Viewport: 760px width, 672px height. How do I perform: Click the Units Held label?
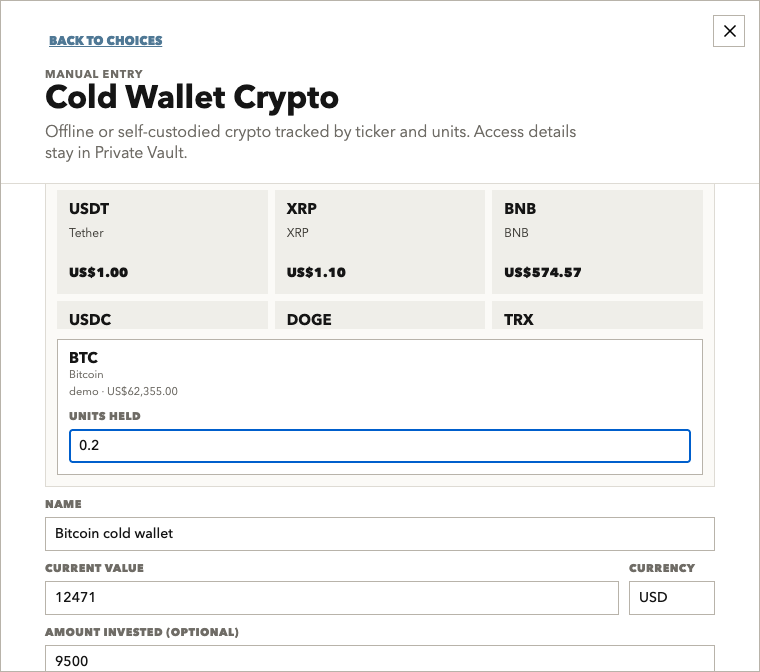pos(105,416)
